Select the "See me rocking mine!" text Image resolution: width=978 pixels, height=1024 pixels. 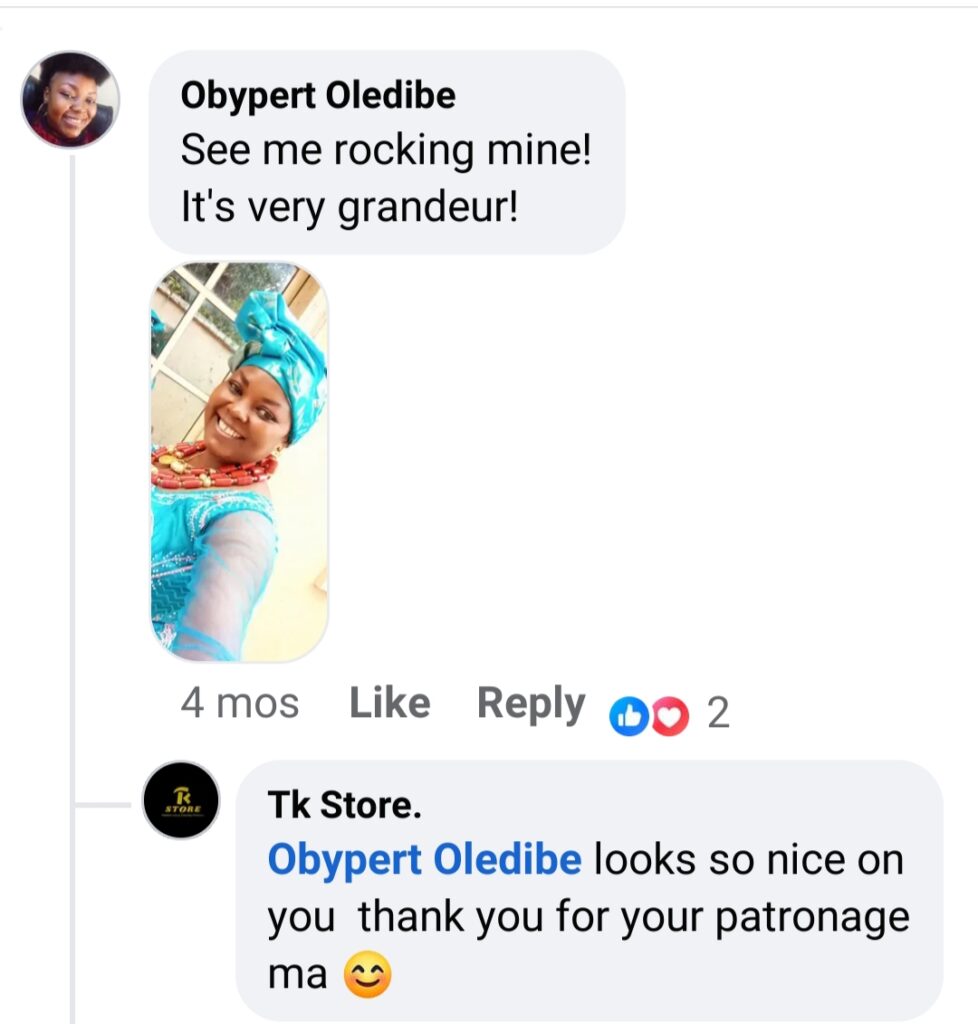[x=386, y=151]
